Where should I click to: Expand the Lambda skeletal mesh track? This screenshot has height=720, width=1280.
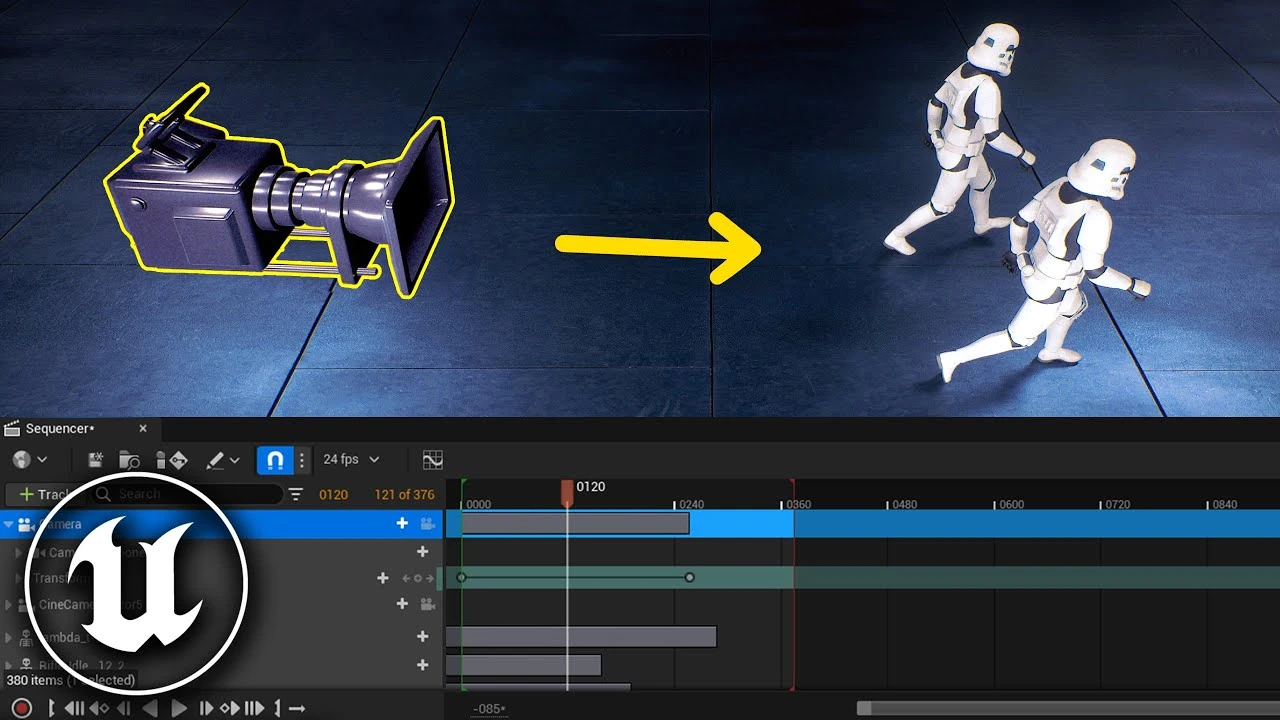click(x=8, y=637)
